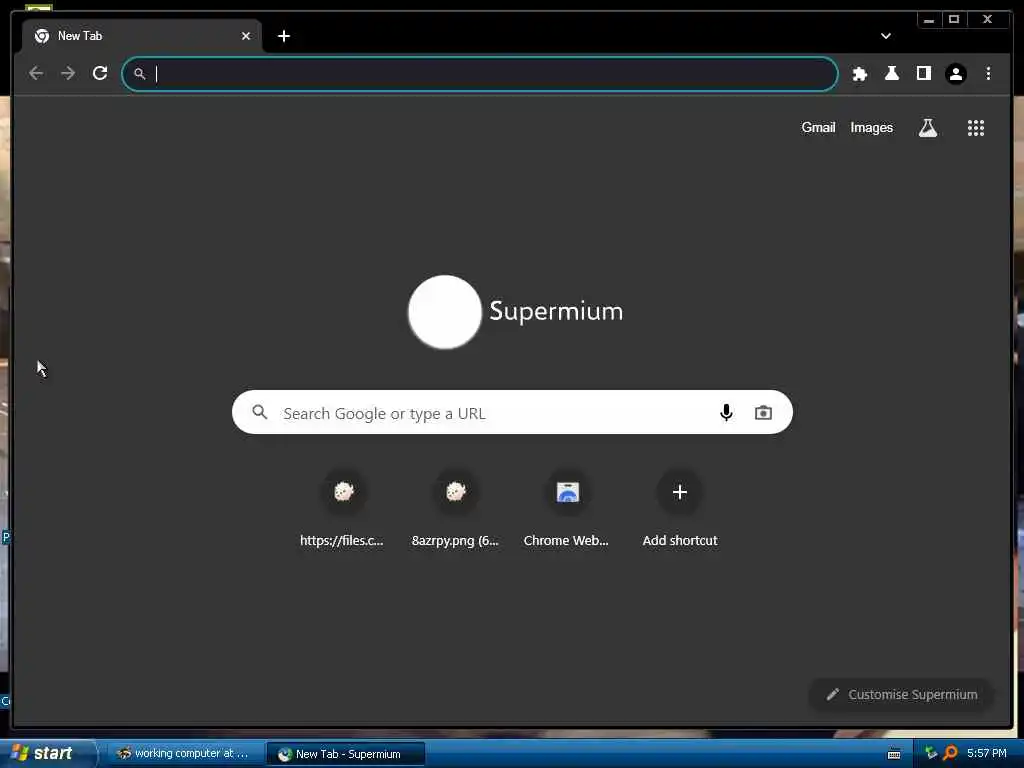Screen dimensions: 1024x768
Task: Click the orange magnifier tray icon
Action: click(x=950, y=753)
